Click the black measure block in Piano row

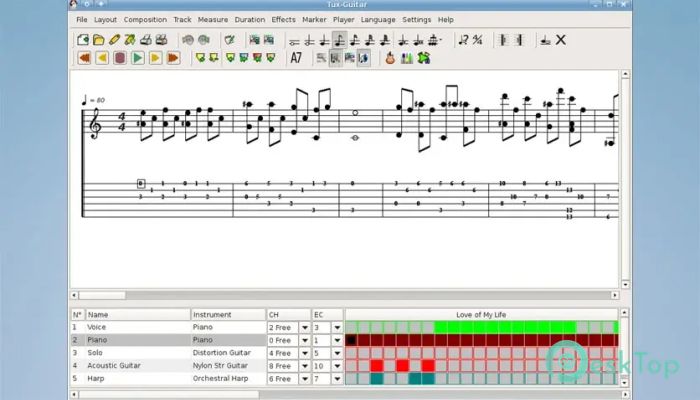[x=351, y=340]
